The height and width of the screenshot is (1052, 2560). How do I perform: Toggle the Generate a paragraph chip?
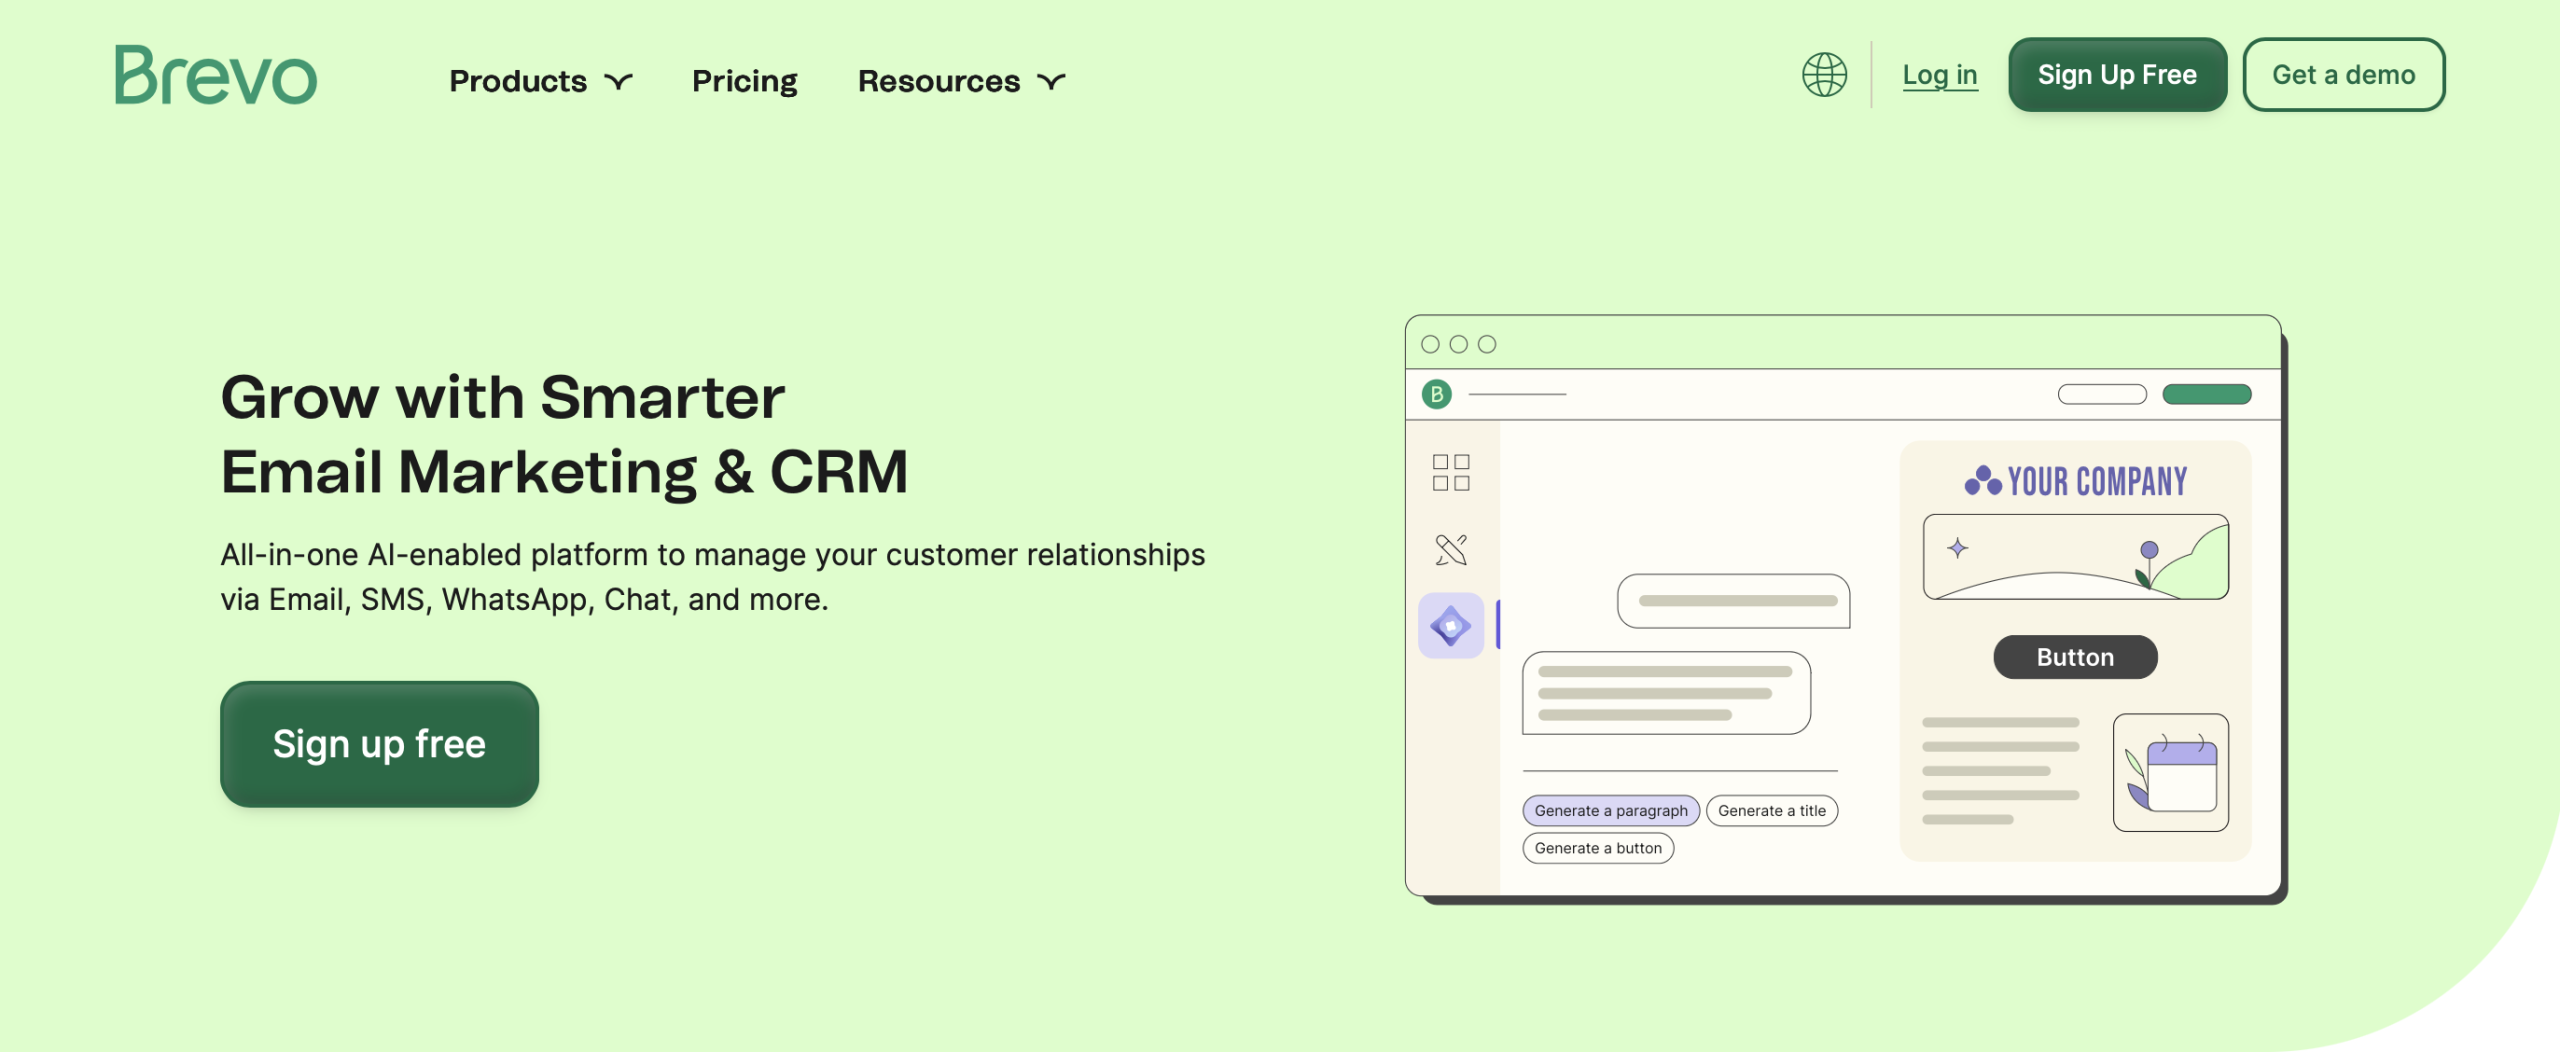(x=1611, y=810)
